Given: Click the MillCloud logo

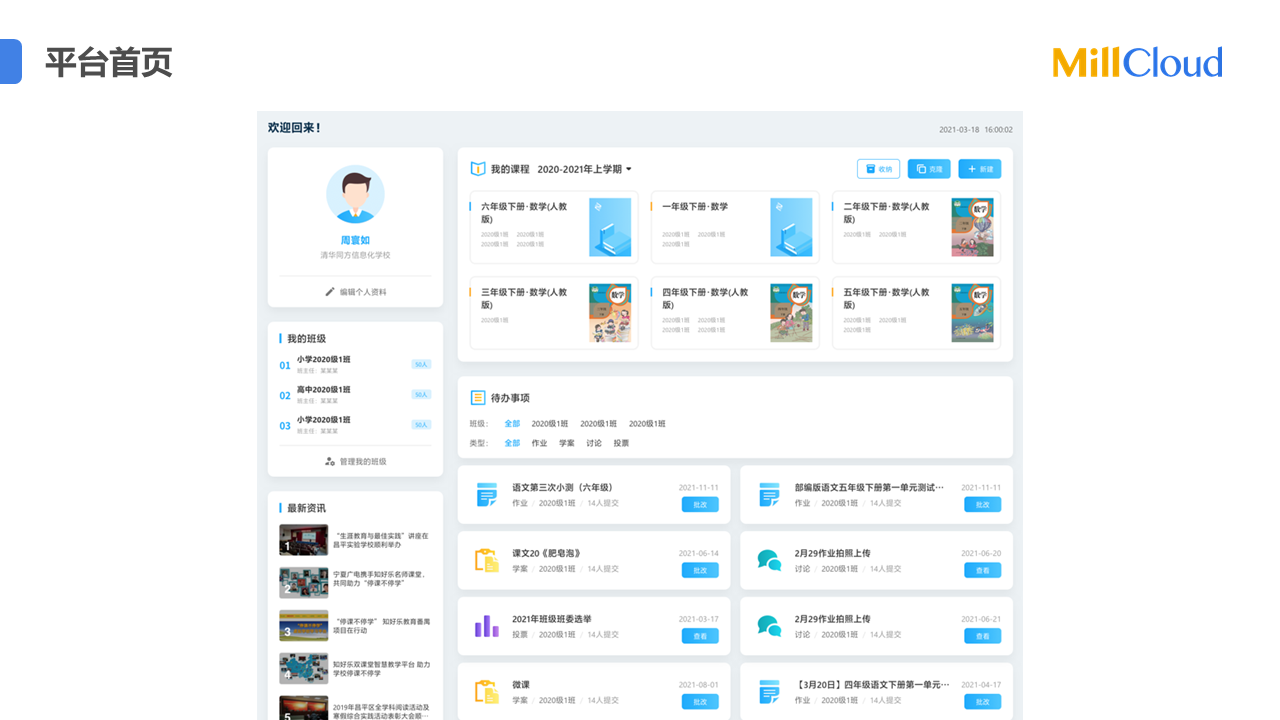Looking at the screenshot, I should [1137, 63].
